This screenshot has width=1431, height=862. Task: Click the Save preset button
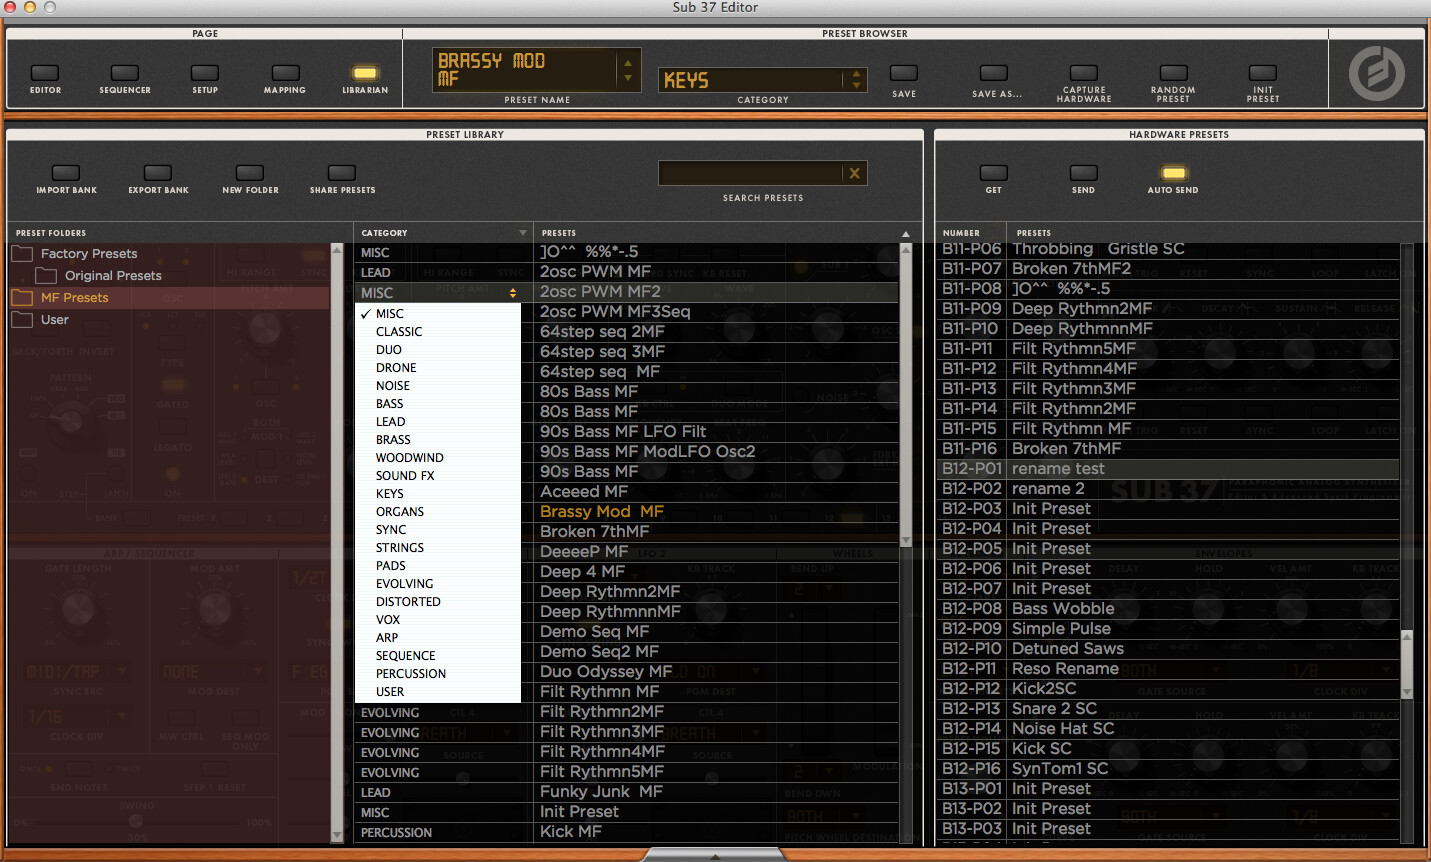[x=904, y=73]
